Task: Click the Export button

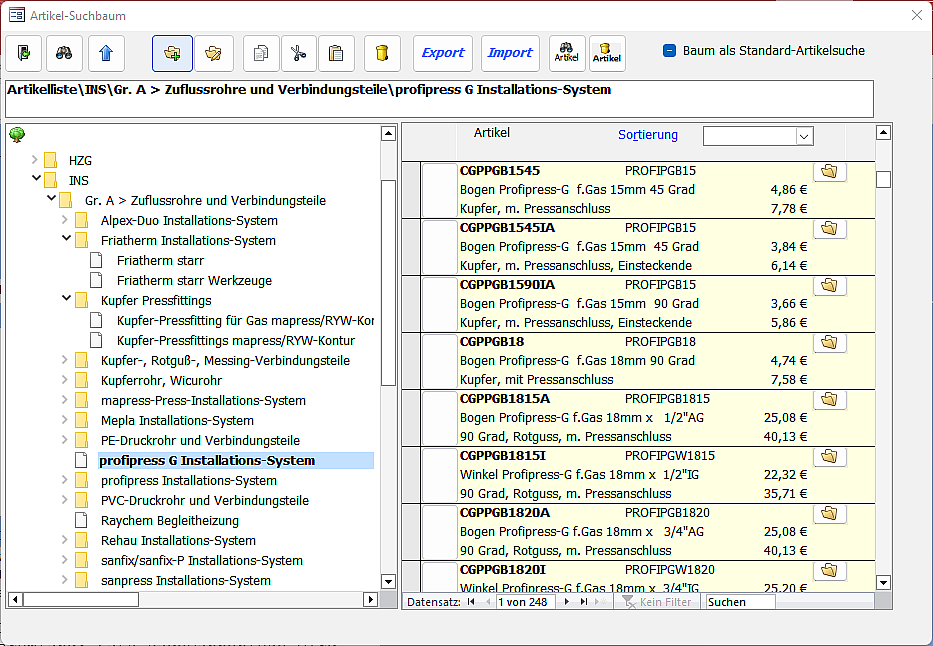Action: (x=442, y=53)
